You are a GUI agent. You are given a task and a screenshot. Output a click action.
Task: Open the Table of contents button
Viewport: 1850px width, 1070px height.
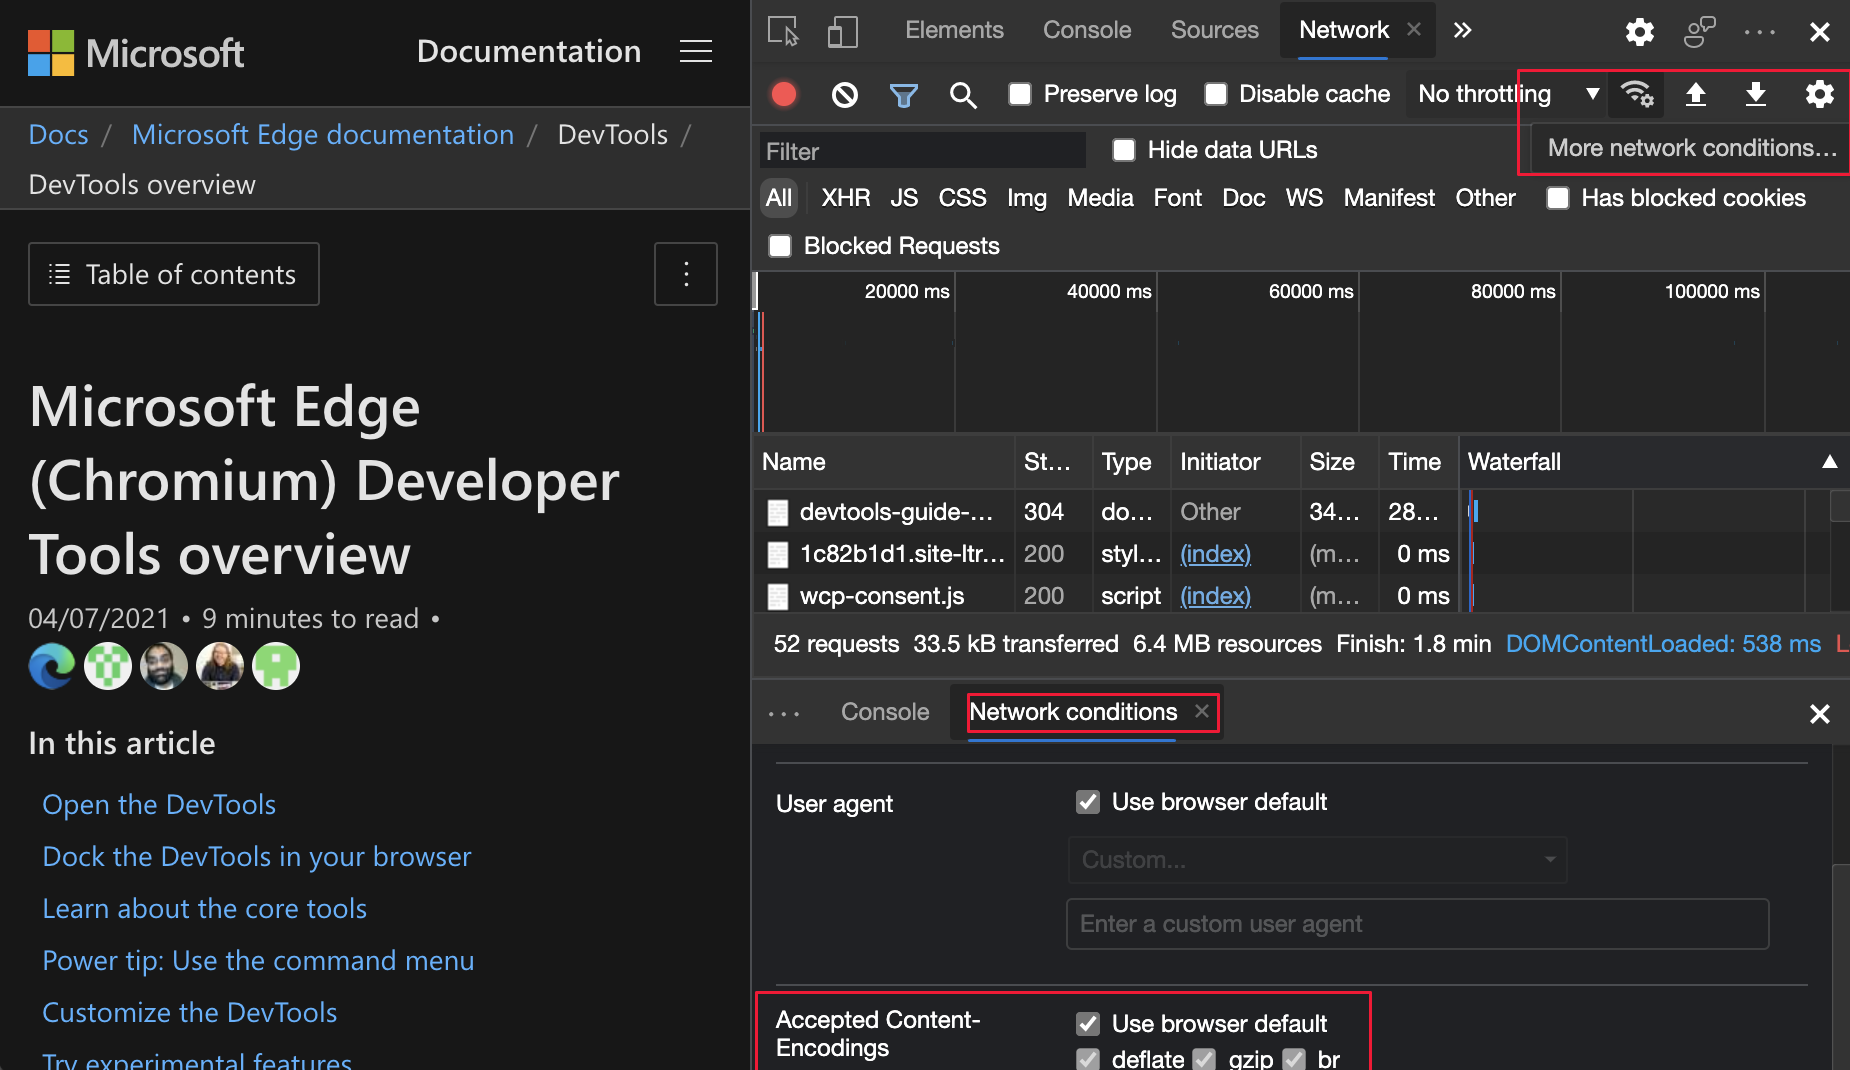[174, 274]
